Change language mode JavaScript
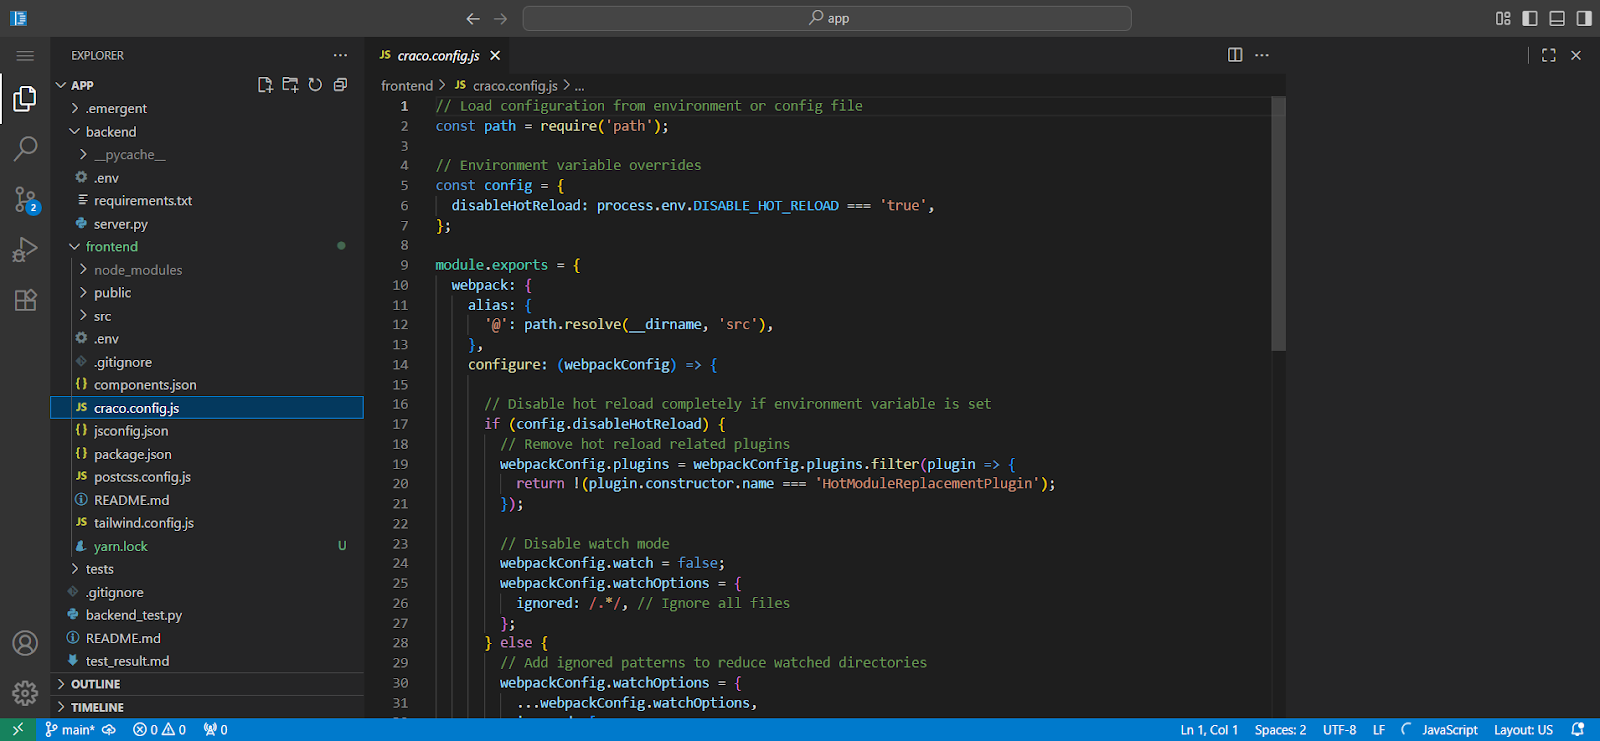This screenshot has height=741, width=1600. click(x=1449, y=730)
